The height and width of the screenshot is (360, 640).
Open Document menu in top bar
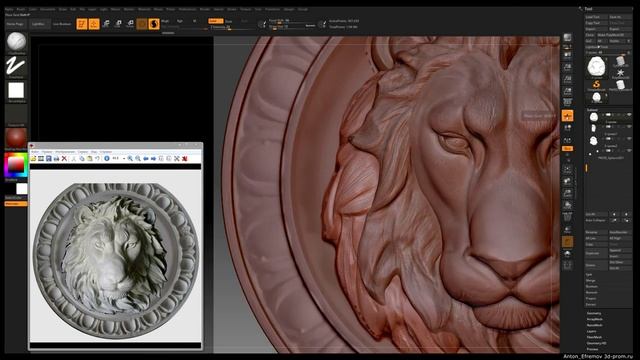pos(48,9)
